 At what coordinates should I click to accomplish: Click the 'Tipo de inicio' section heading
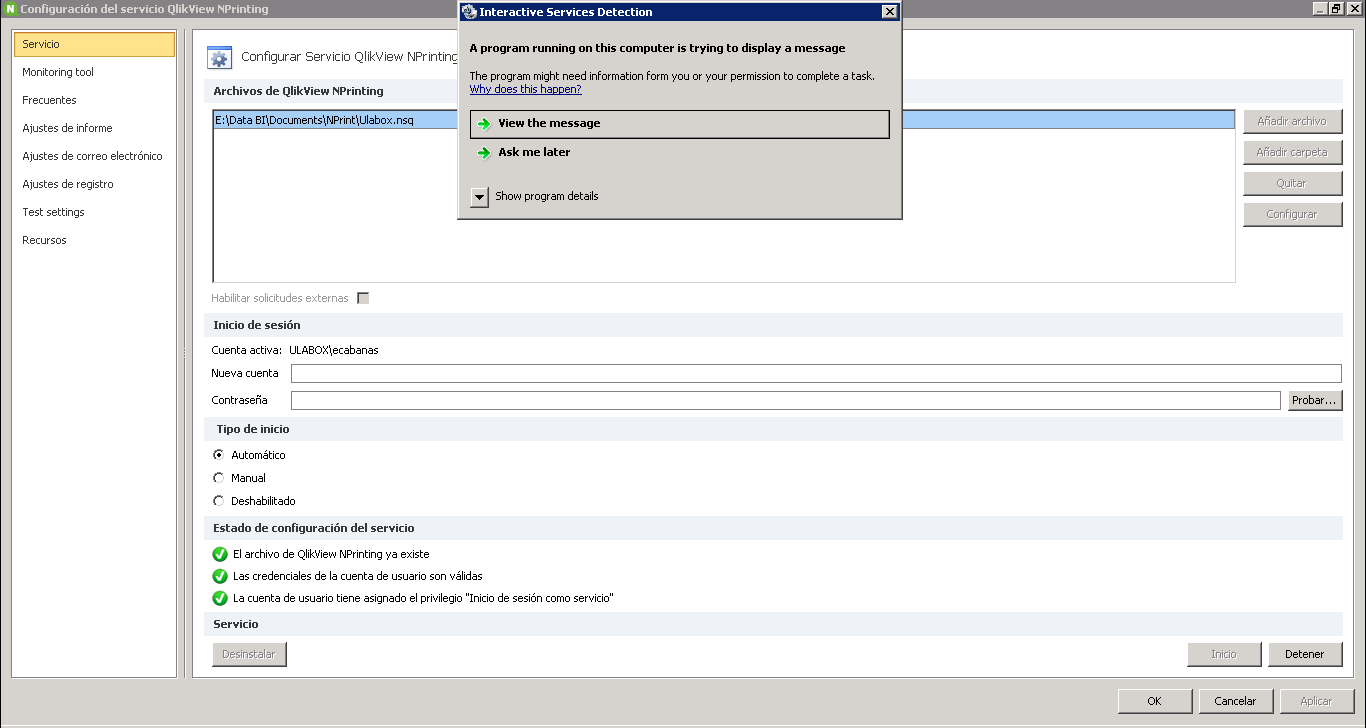[253, 429]
